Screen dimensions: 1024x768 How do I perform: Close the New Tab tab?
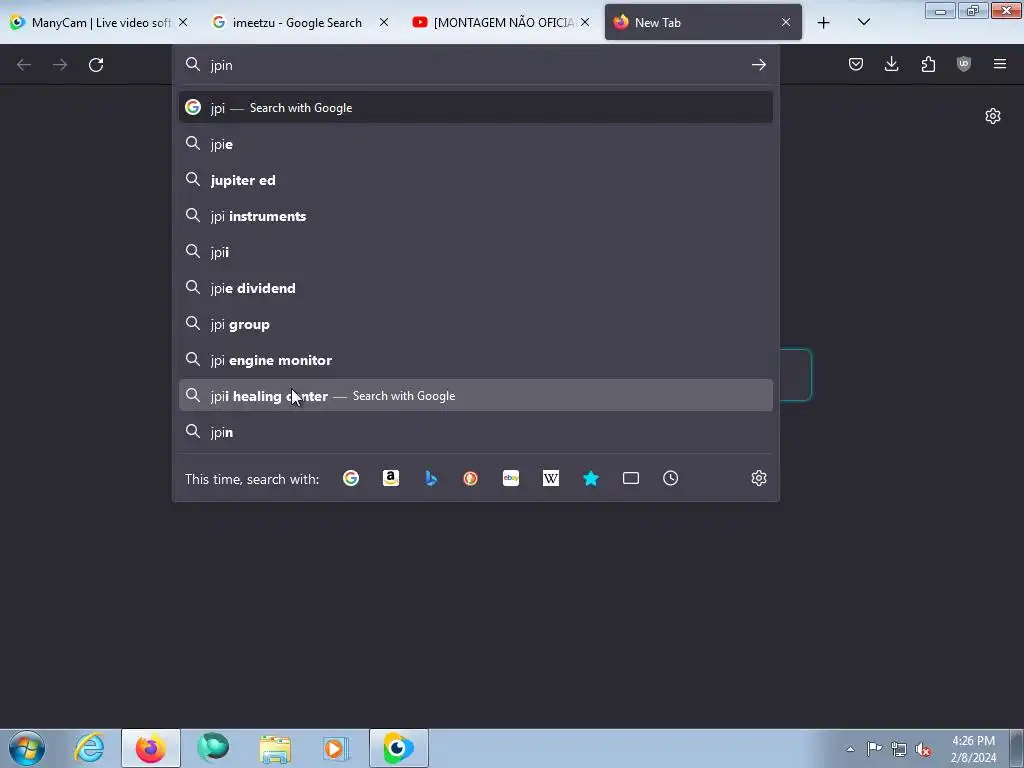(x=786, y=22)
